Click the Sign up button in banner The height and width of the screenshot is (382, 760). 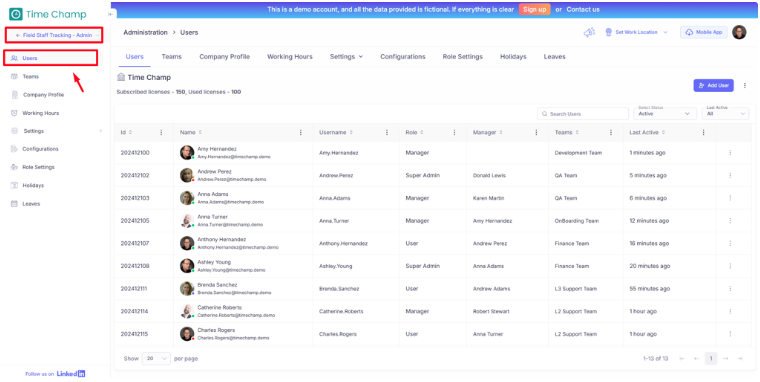point(535,9)
